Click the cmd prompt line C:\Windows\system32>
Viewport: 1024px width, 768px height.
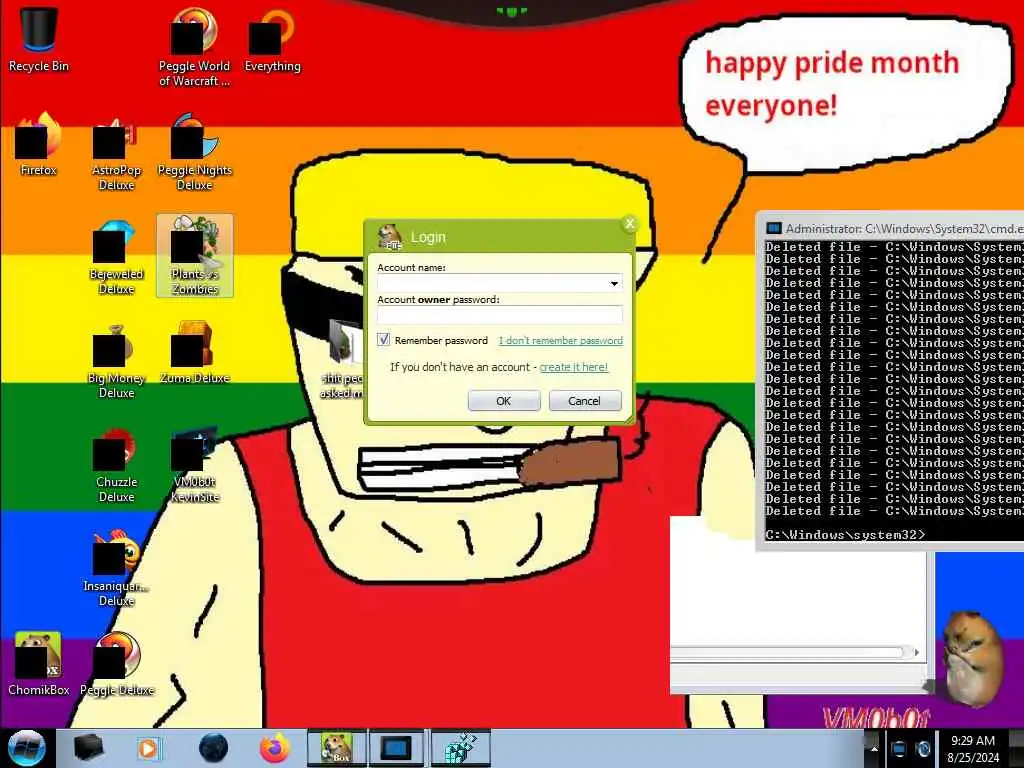[x=845, y=535]
